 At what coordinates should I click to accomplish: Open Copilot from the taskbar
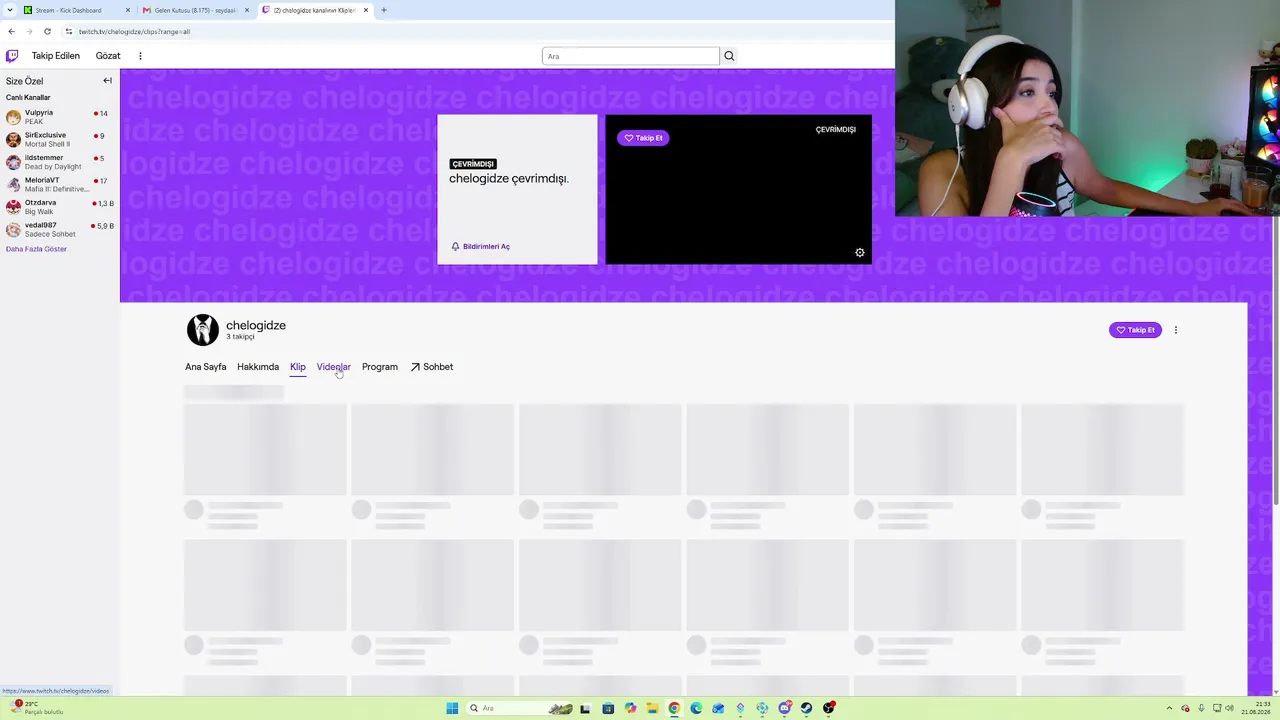630,708
